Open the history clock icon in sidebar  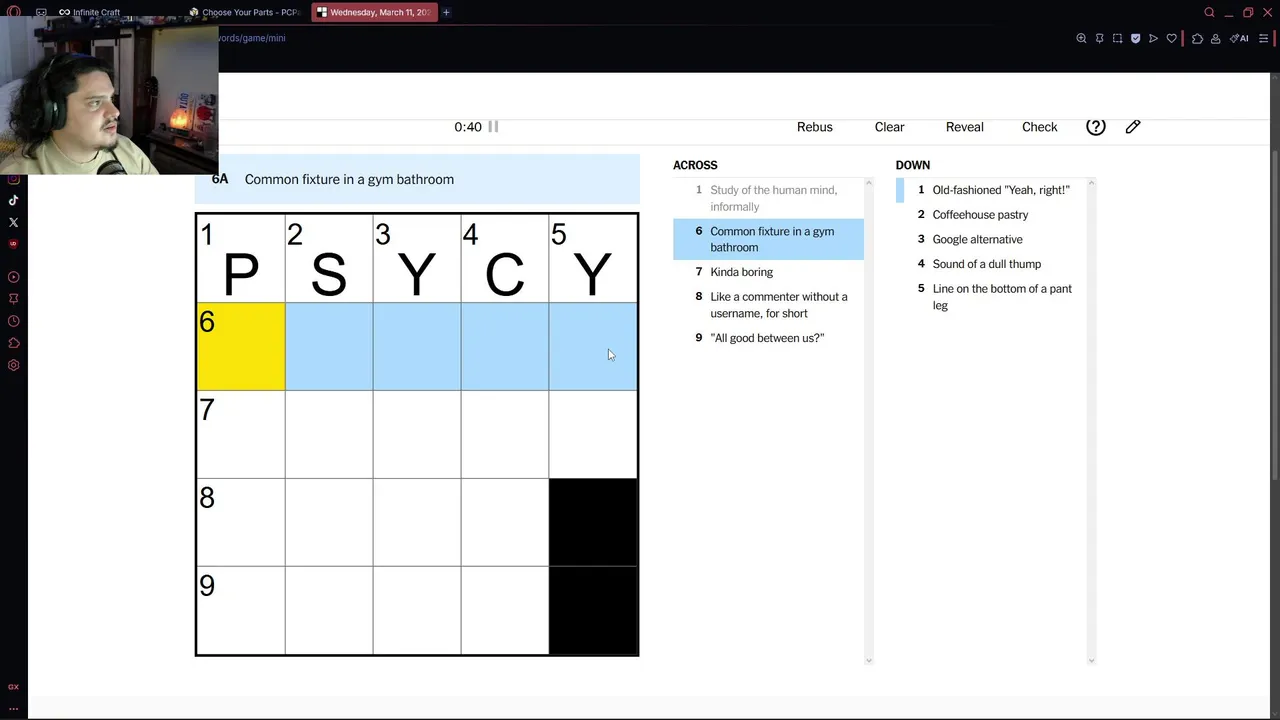(x=13, y=321)
